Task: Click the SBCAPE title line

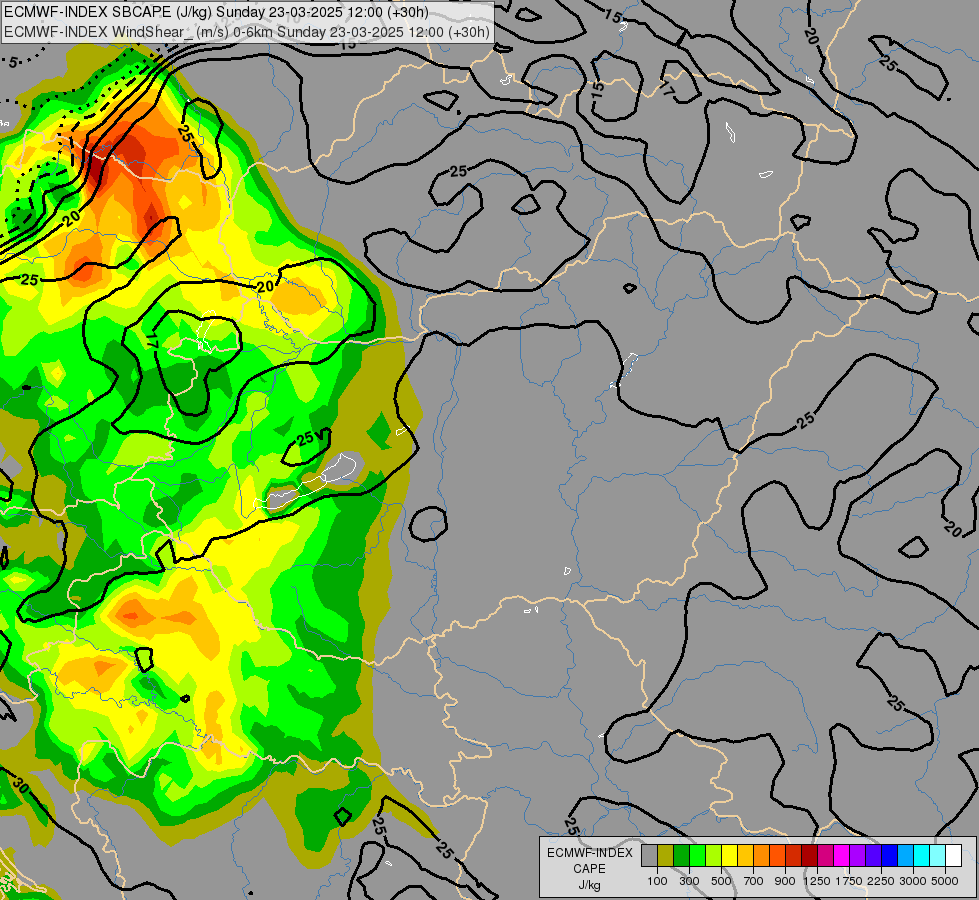Action: tap(217, 12)
